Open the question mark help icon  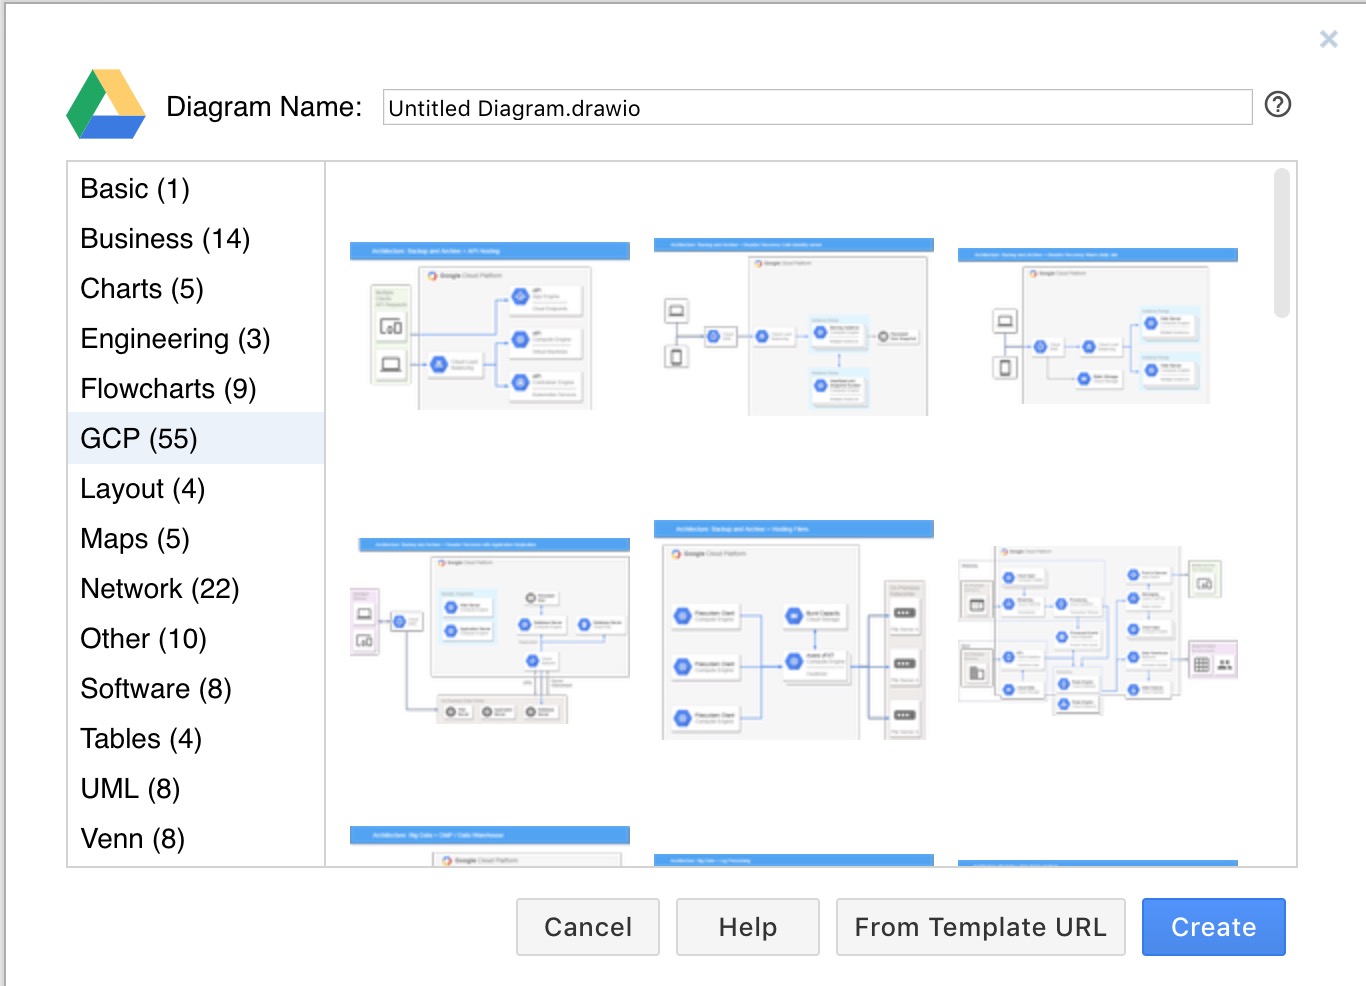1277,104
